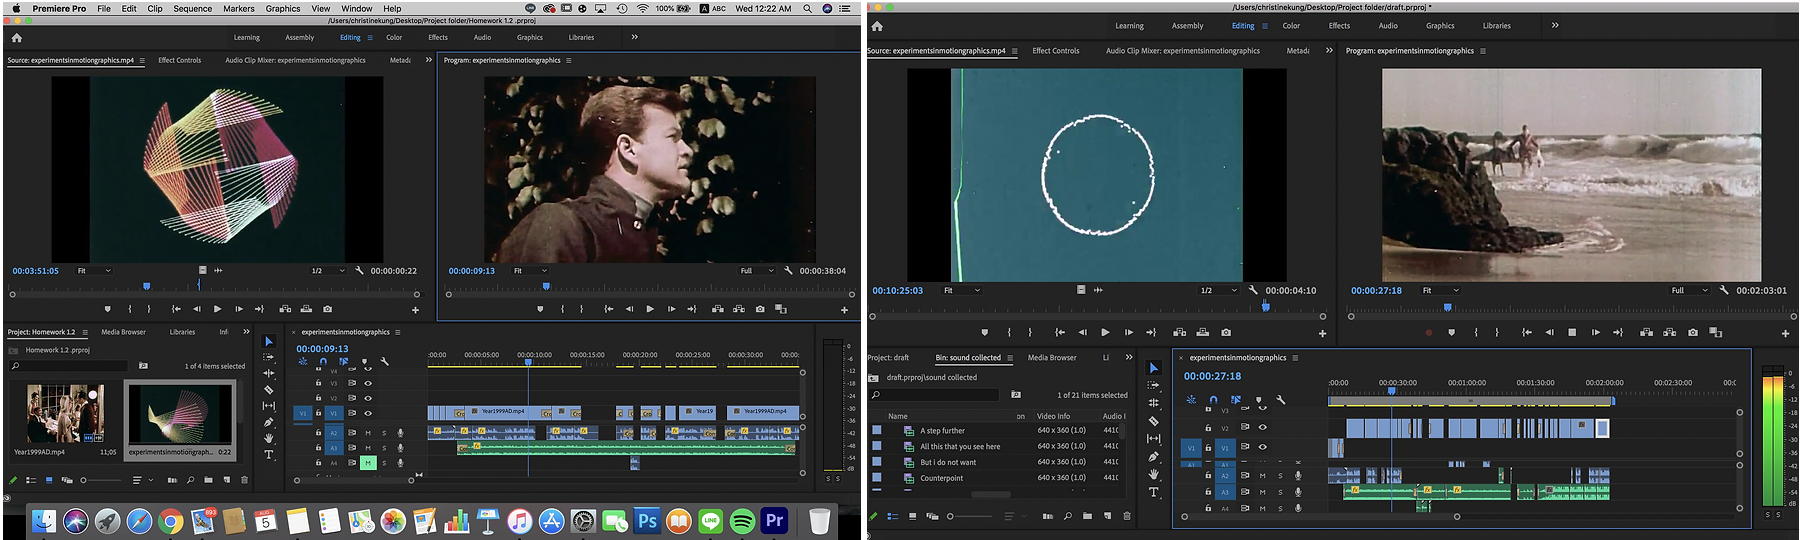Select the Razor tool in the Homework 1.2 window
This screenshot has height=540, width=1800.
(268, 390)
